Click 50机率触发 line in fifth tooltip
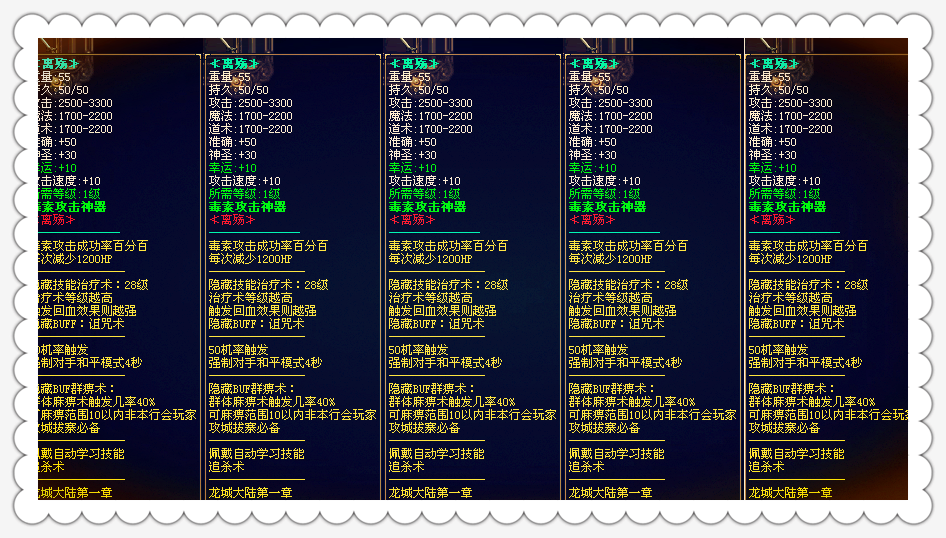Image resolution: width=946 pixels, height=538 pixels. 778,350
